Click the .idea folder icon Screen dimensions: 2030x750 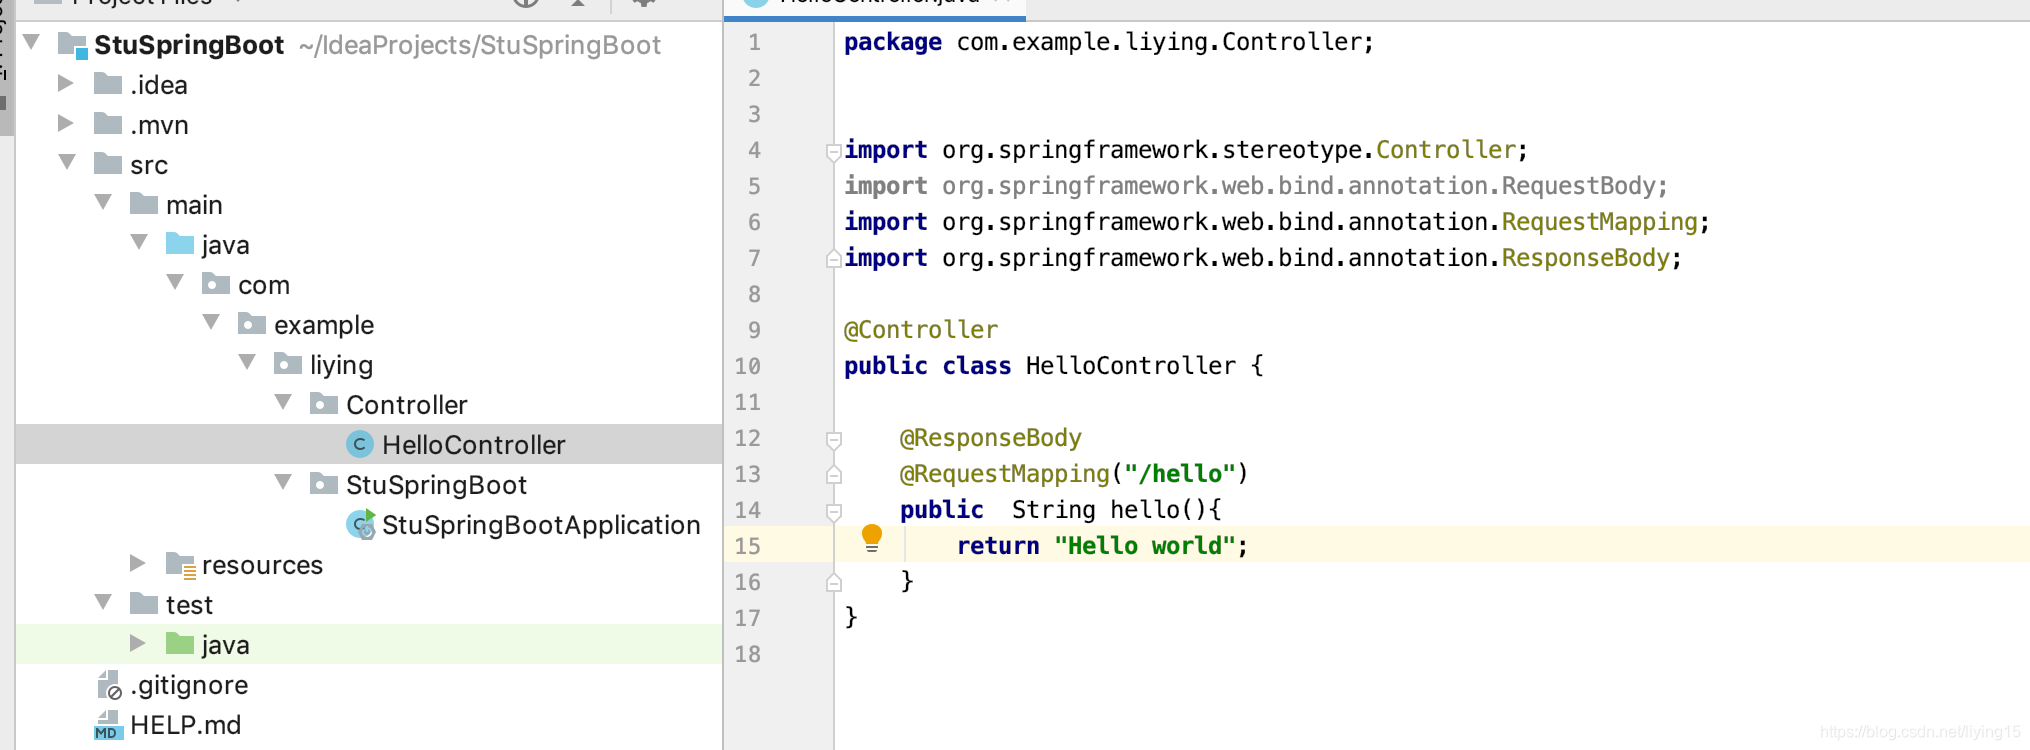tap(108, 83)
